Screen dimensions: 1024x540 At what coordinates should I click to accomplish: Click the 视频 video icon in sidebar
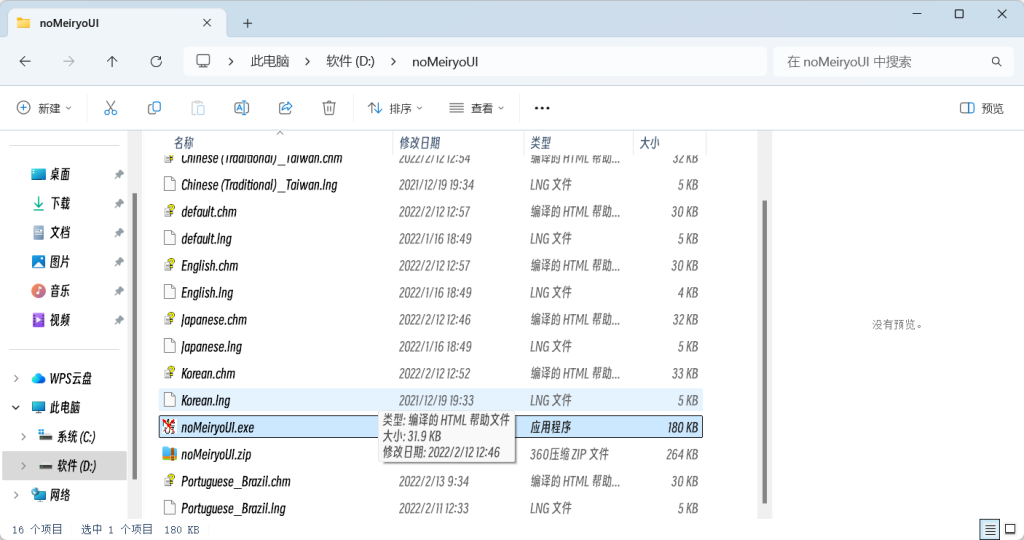[x=39, y=320]
